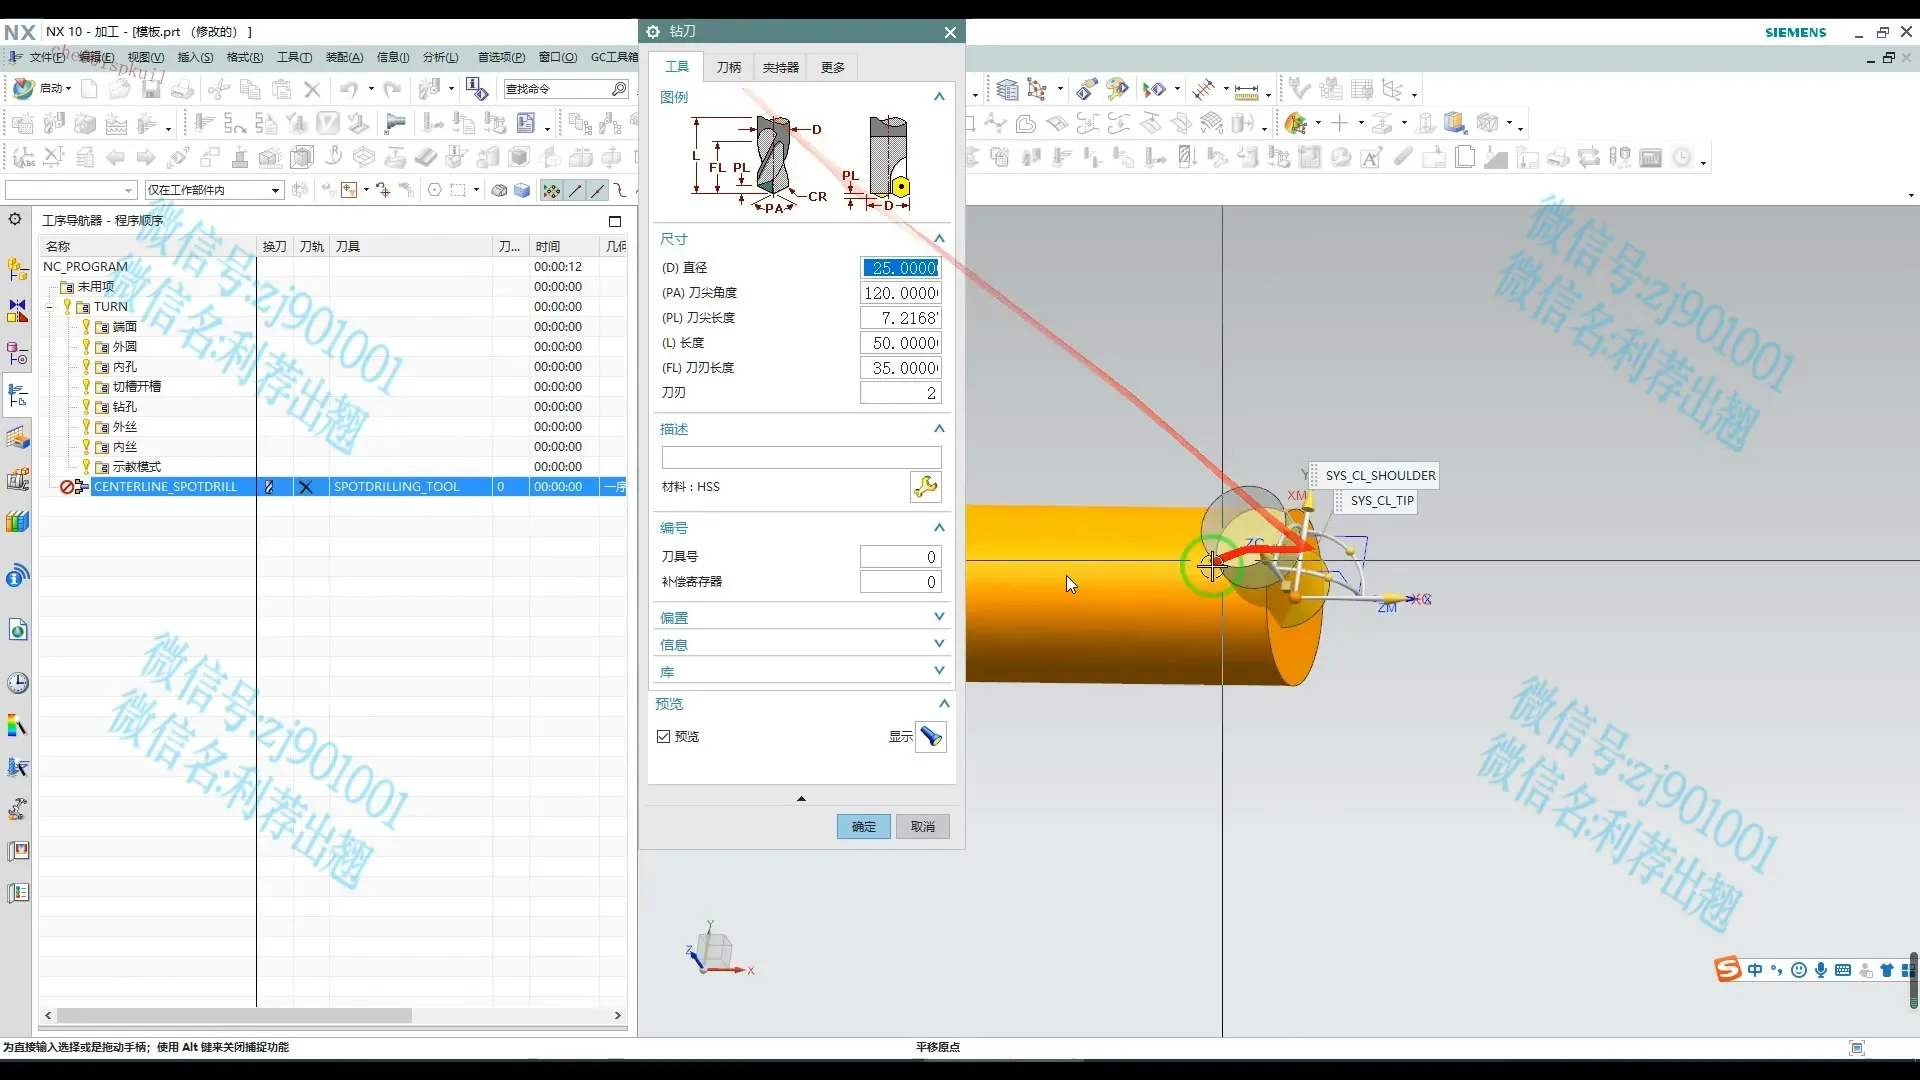Click the search magnifier icon in the command finder
Viewport: 1920px width, 1080px height.
619,89
